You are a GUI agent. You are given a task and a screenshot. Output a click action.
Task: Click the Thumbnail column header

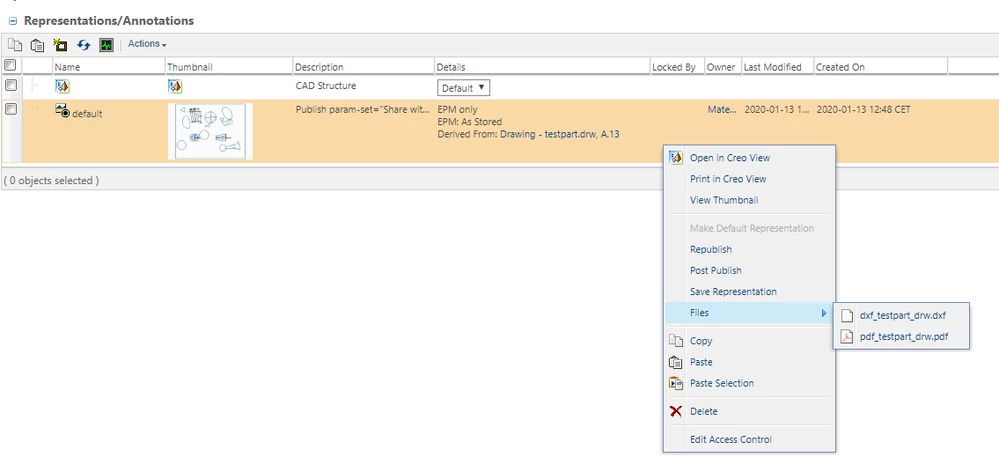click(x=189, y=67)
